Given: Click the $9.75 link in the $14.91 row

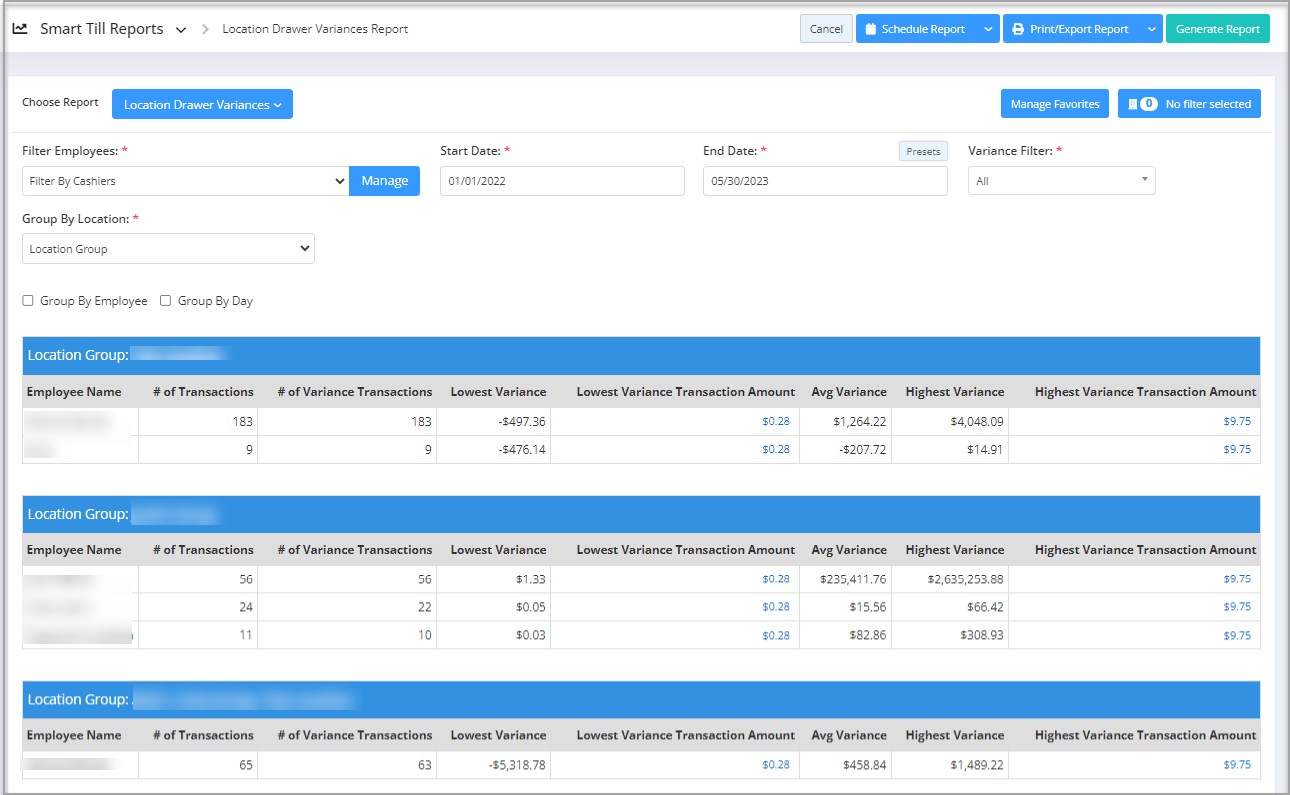Looking at the screenshot, I should coord(1237,449).
